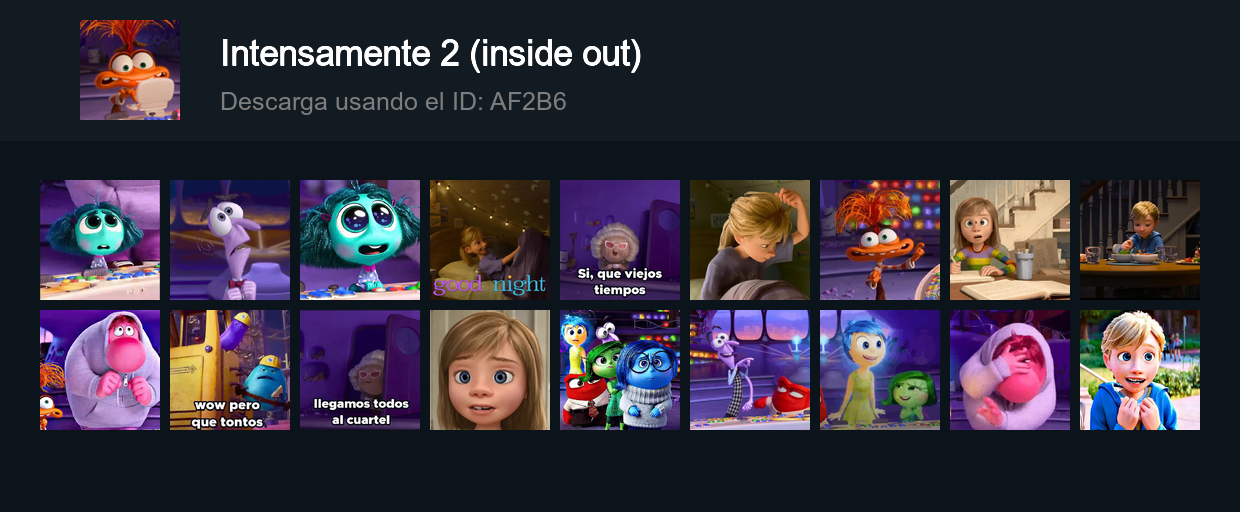Choose the Embarrassment pulling hoodie strings sticker
The image size is (1240, 512).
coord(100,370)
